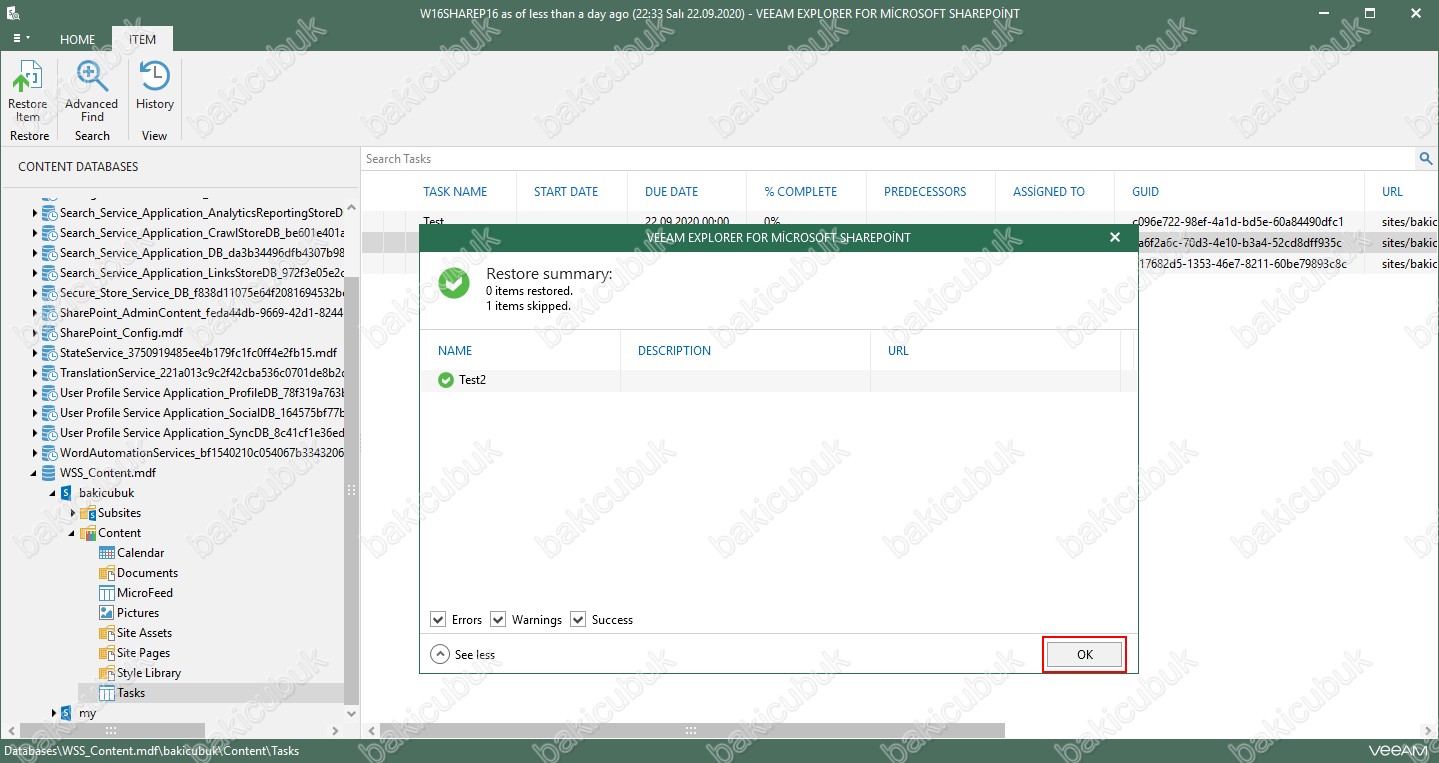Select the ITEM ribbon tab

pyautogui.click(x=142, y=39)
